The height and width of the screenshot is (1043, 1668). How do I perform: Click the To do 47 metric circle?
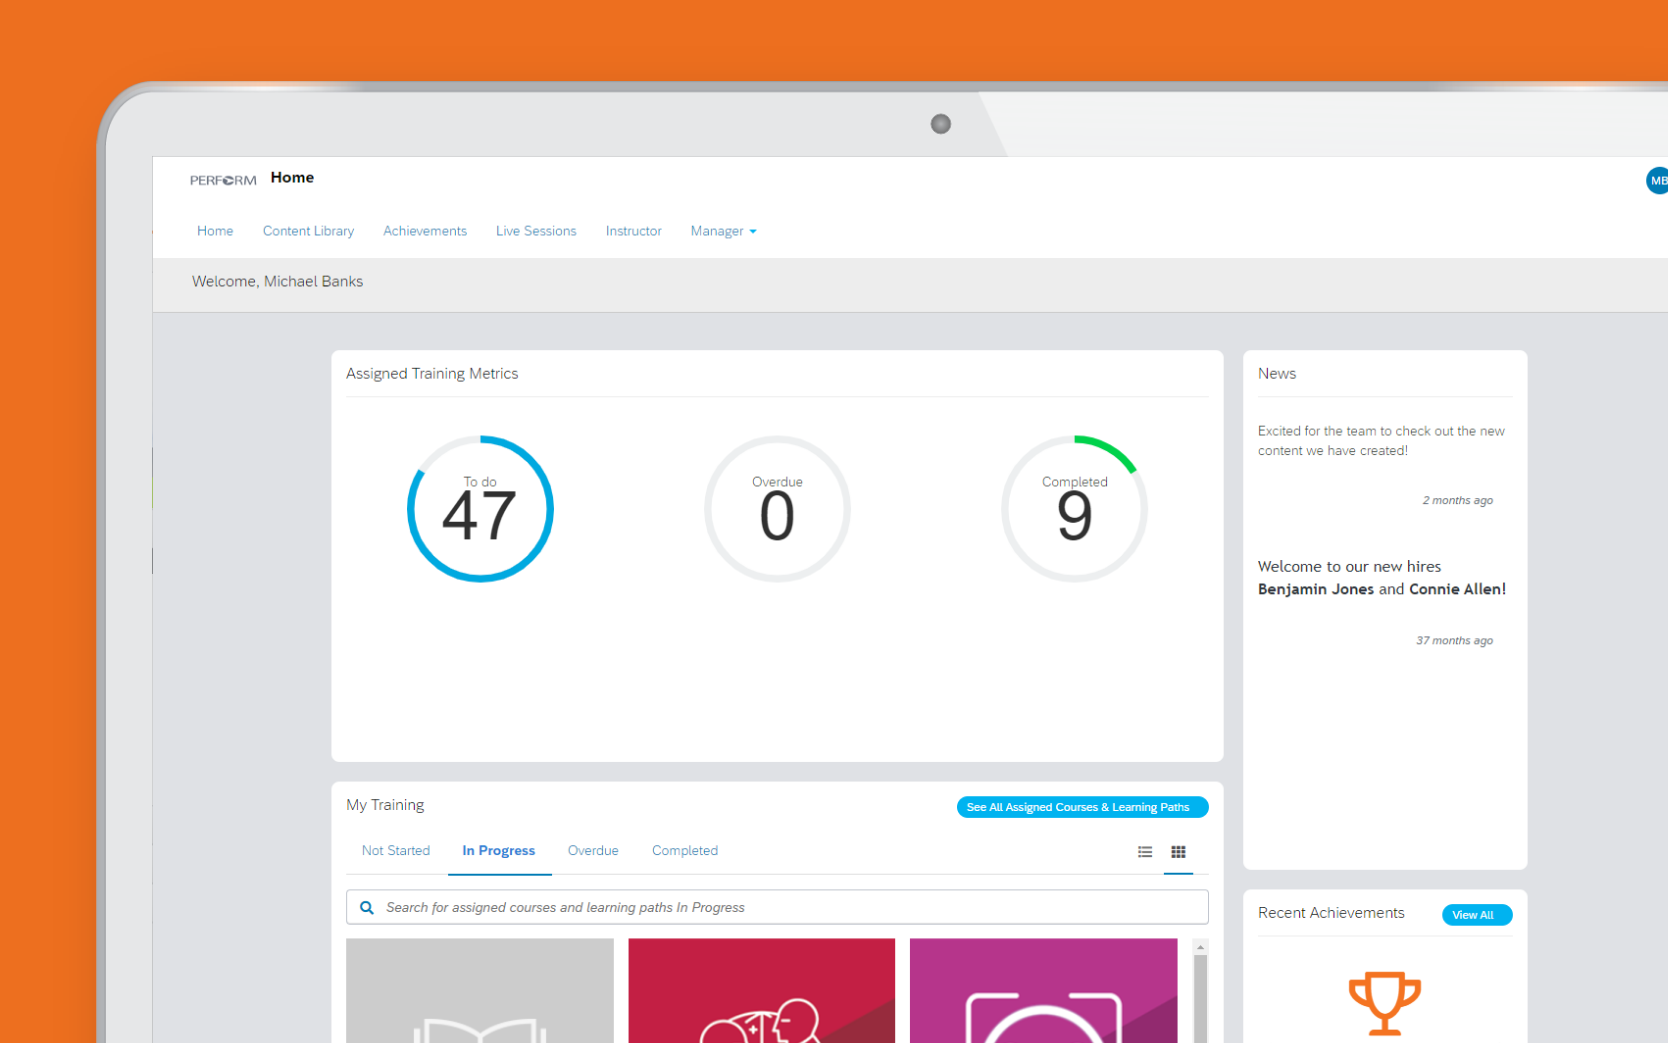480,509
